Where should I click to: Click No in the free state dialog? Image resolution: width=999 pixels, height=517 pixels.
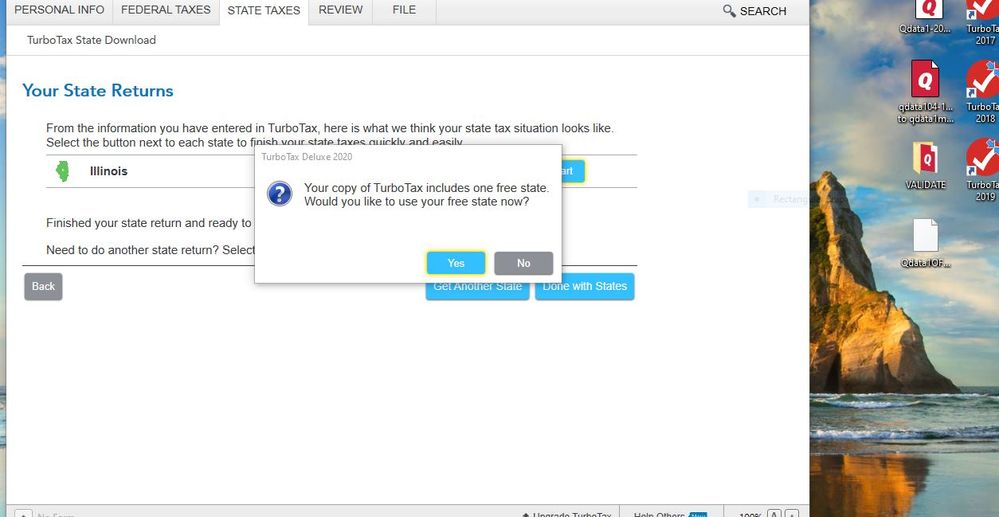click(524, 263)
